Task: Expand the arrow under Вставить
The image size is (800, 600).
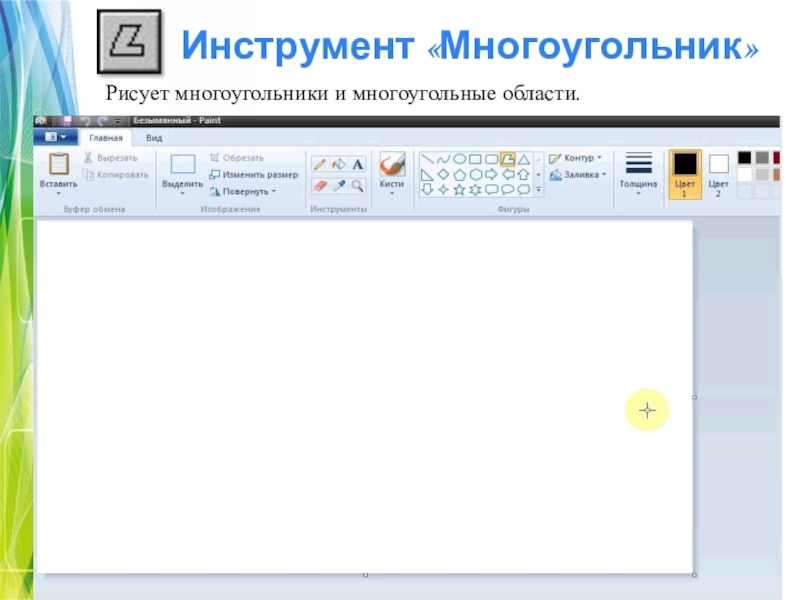Action: click(58, 193)
